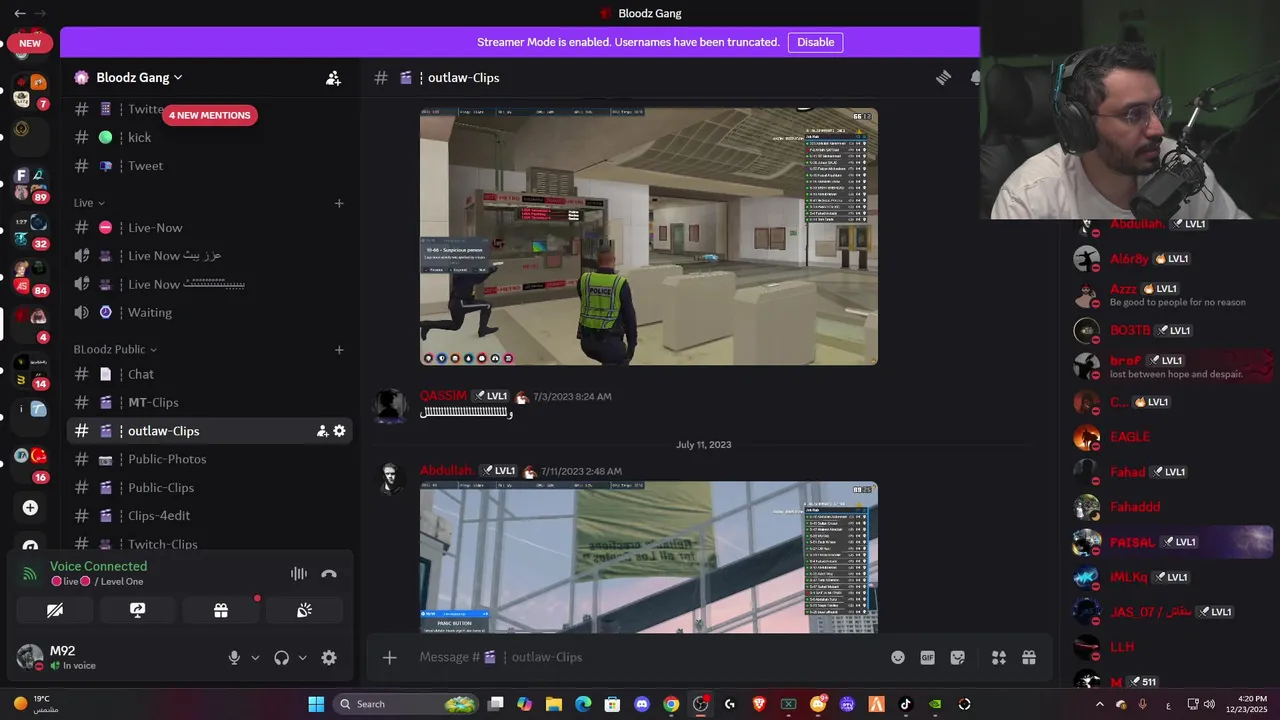Screen dimensions: 1280x720
Task: Select member EAGLE in the member list
Action: (x=1170, y=437)
